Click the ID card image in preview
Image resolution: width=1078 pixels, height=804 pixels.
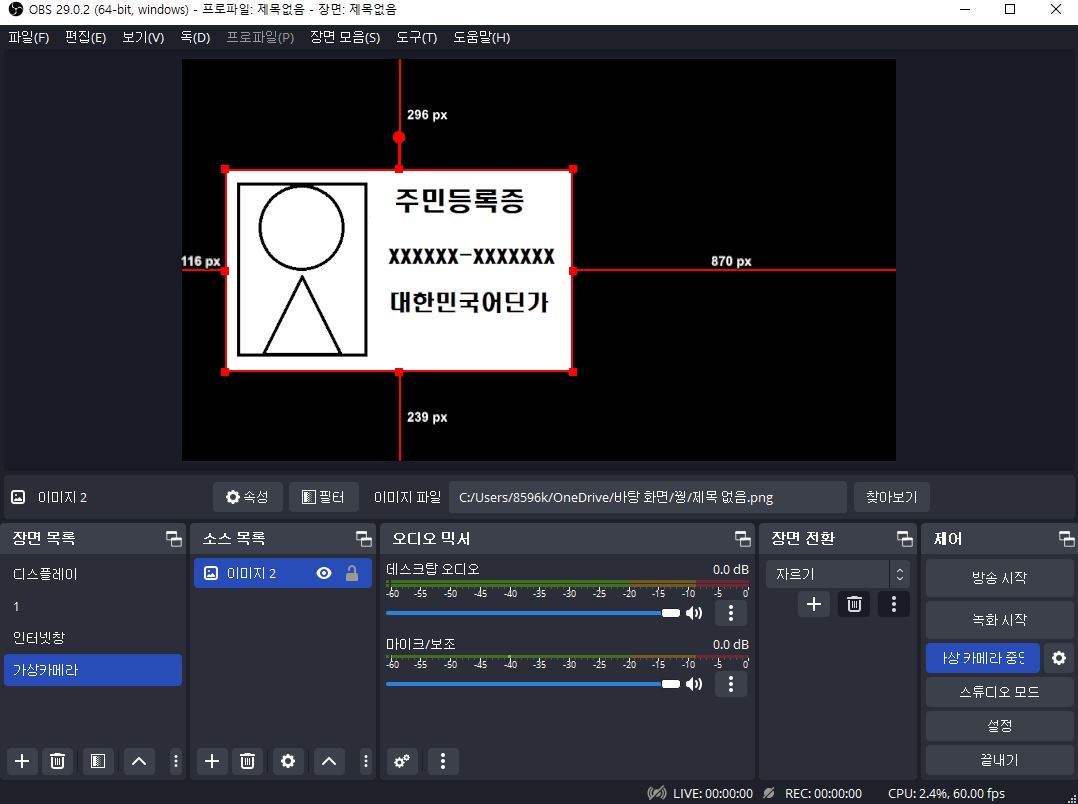click(399, 270)
